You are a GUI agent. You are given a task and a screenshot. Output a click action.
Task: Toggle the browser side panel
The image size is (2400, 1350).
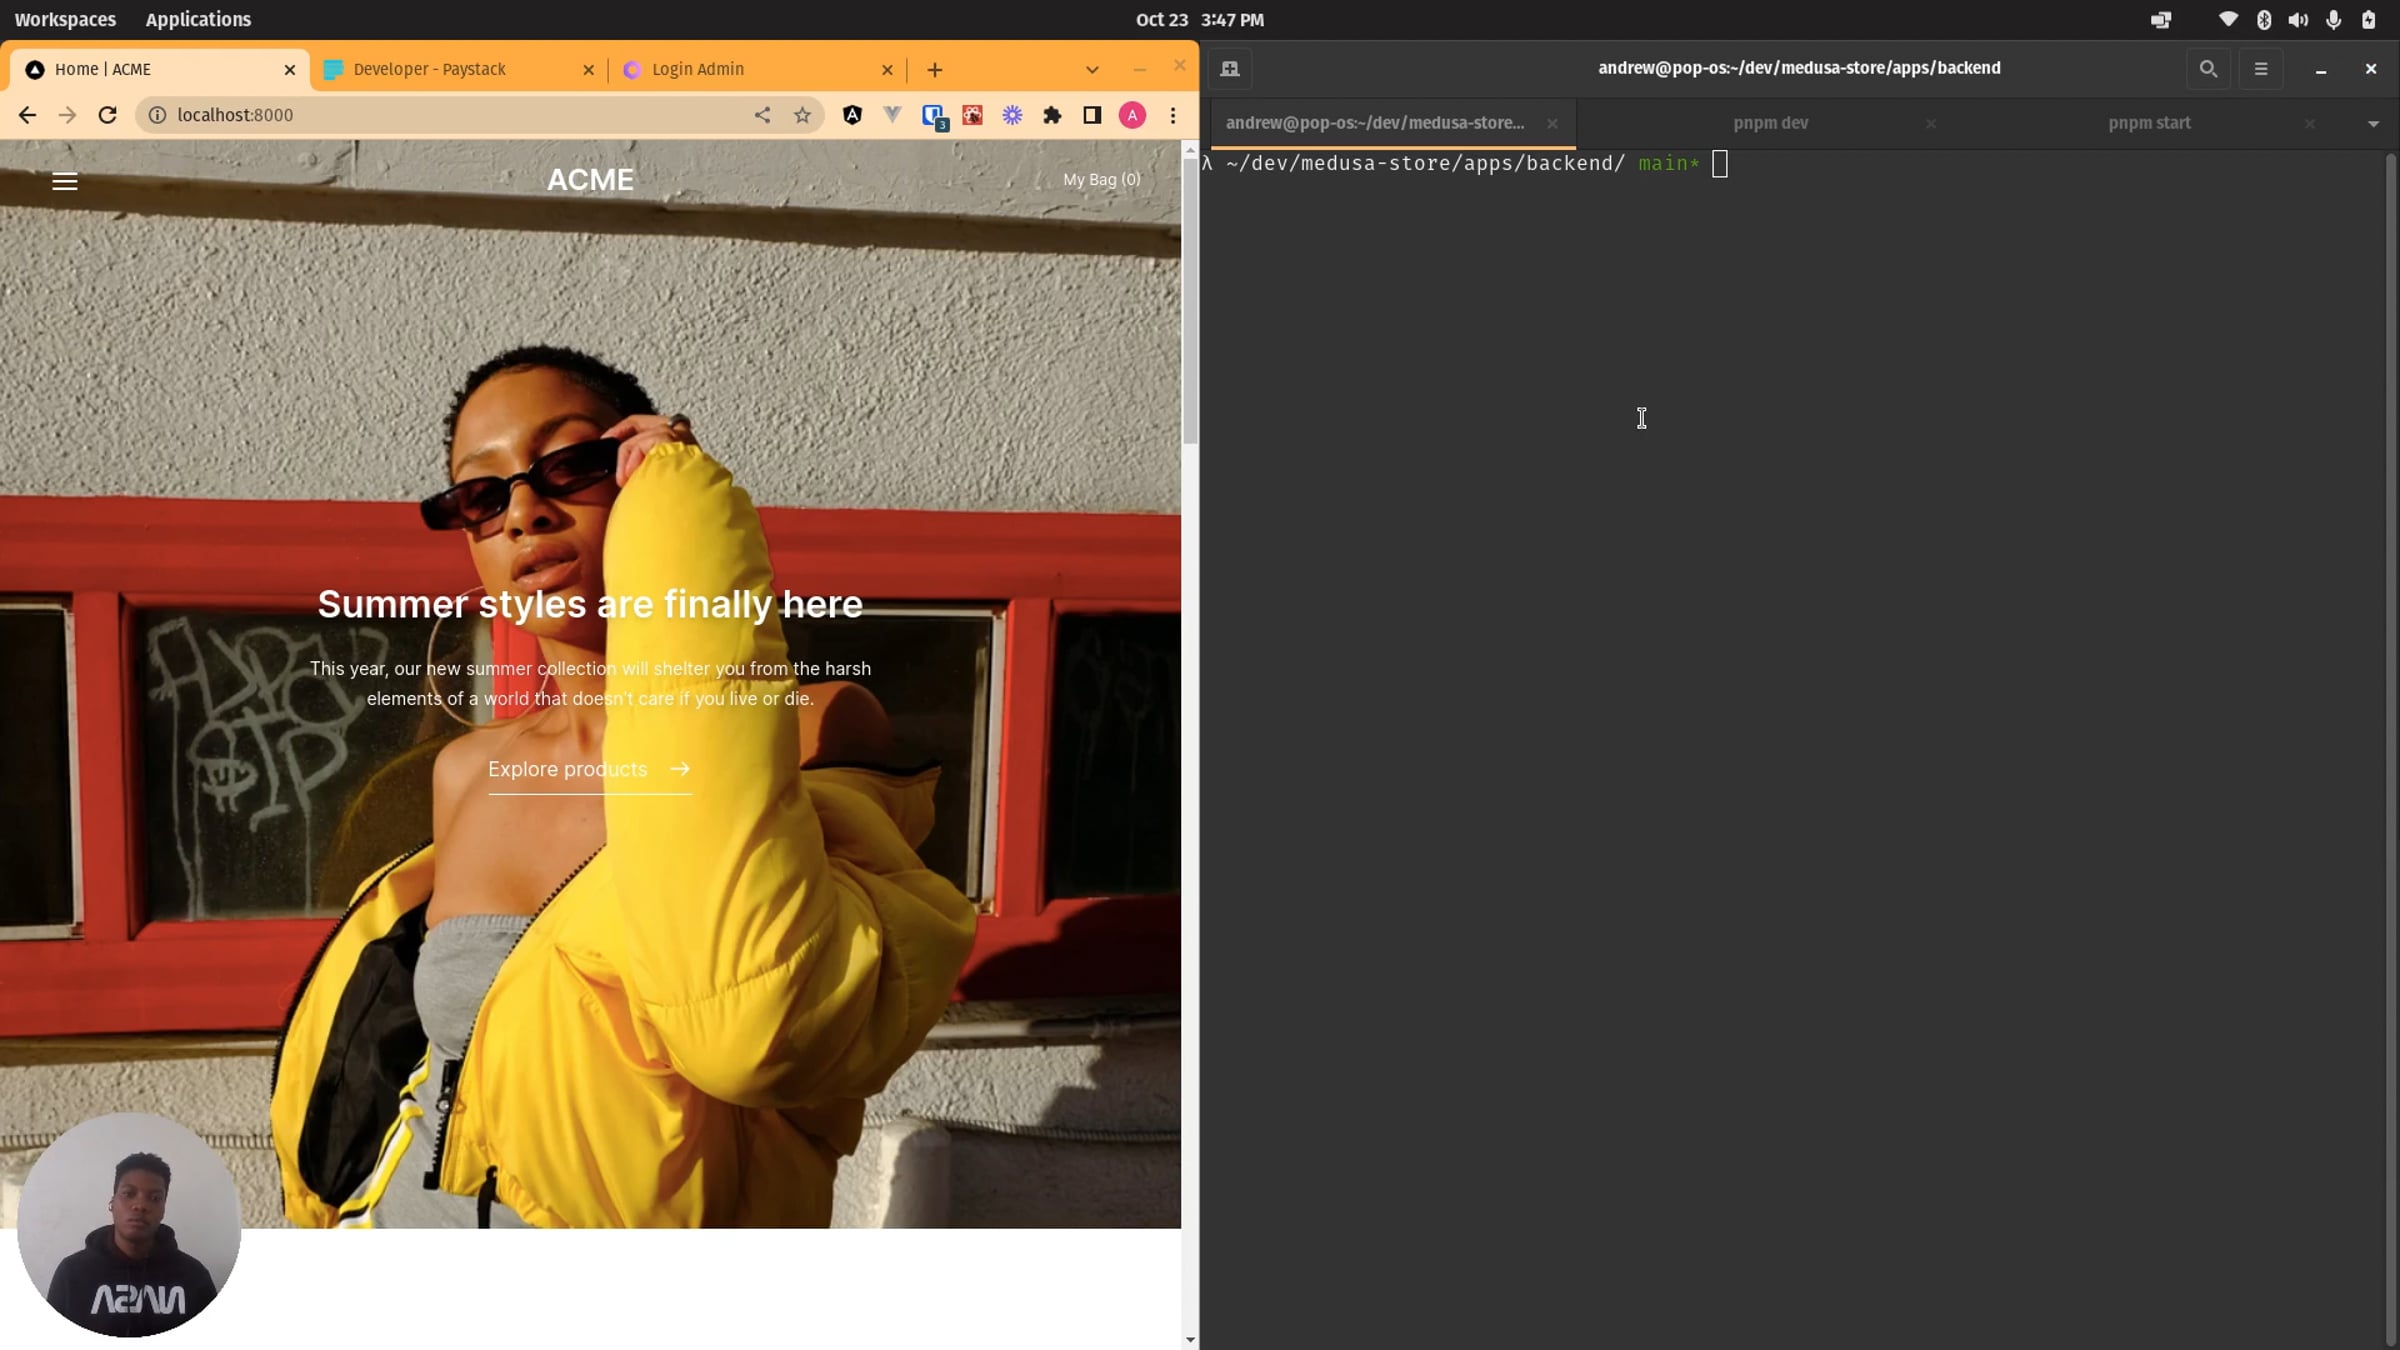(1092, 115)
